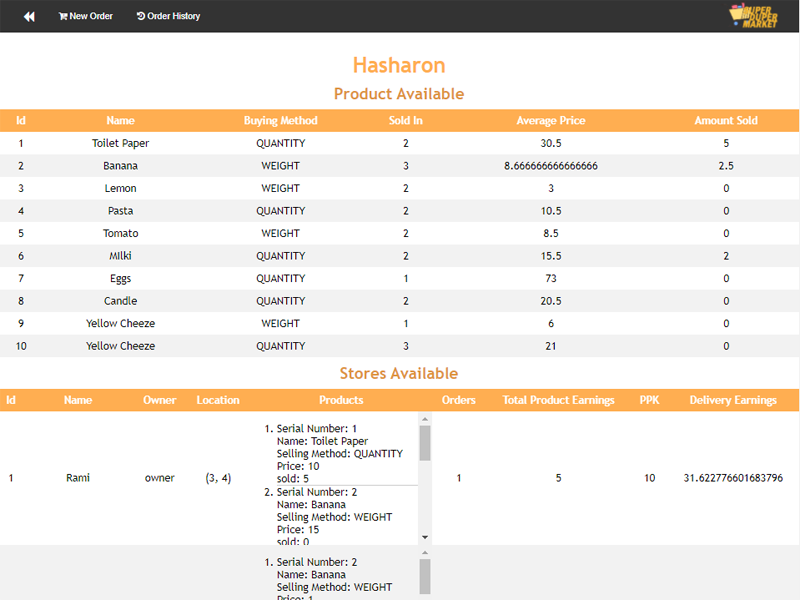The height and width of the screenshot is (600, 800).
Task: Click Serial Number: 2 in the second store's list
Action: 317,562
